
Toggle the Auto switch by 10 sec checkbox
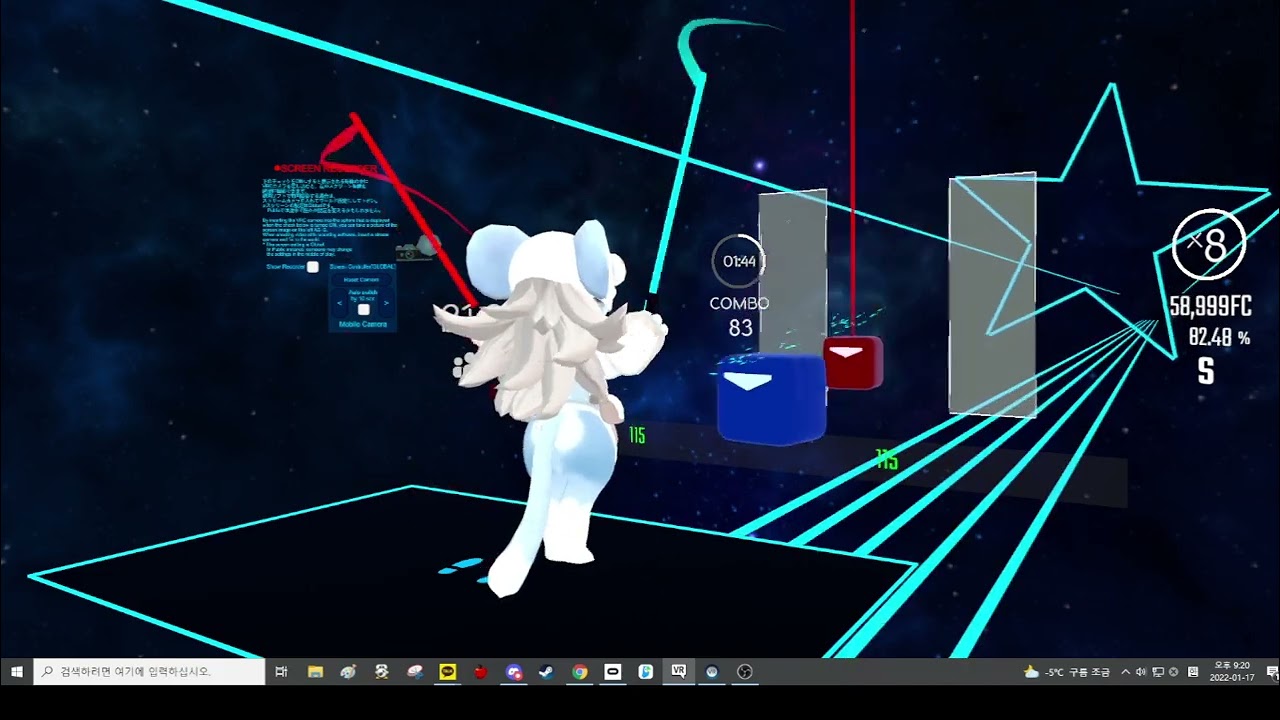[363, 310]
